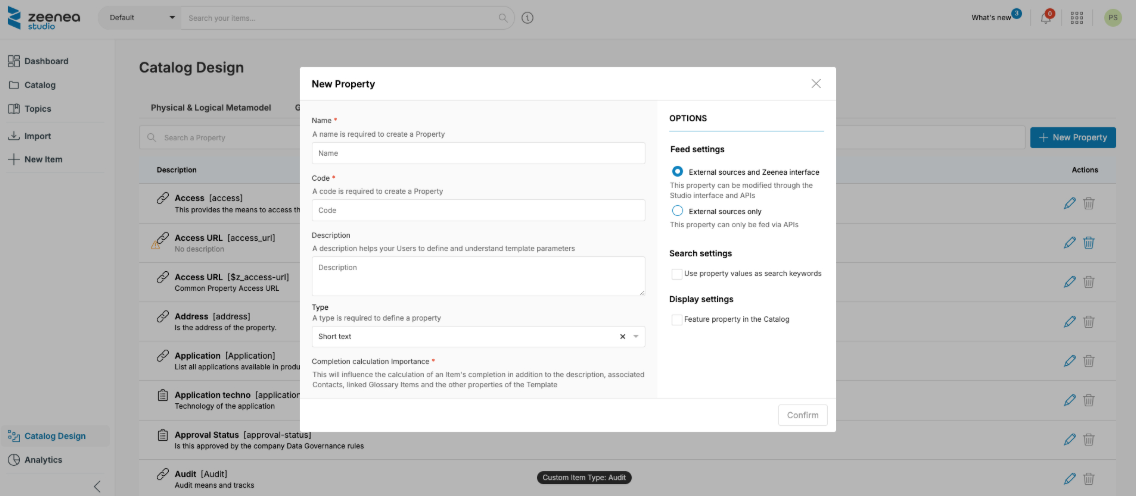Screen dimensions: 1136x496
Task: Clear the Short text type selection
Action: pyautogui.click(x=622, y=337)
